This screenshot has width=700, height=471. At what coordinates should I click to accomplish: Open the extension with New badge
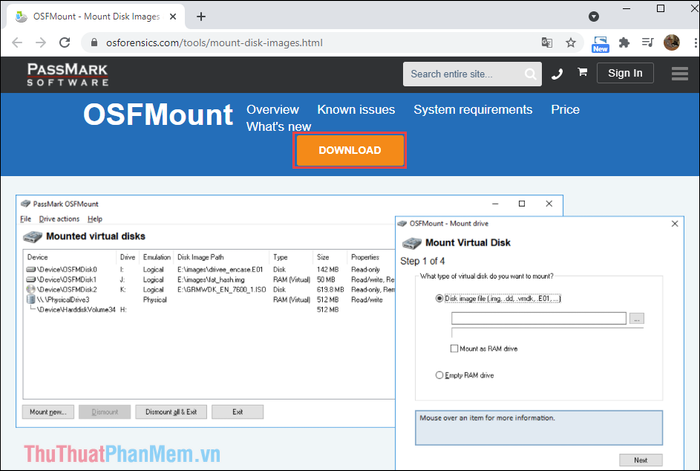[x=600, y=44]
